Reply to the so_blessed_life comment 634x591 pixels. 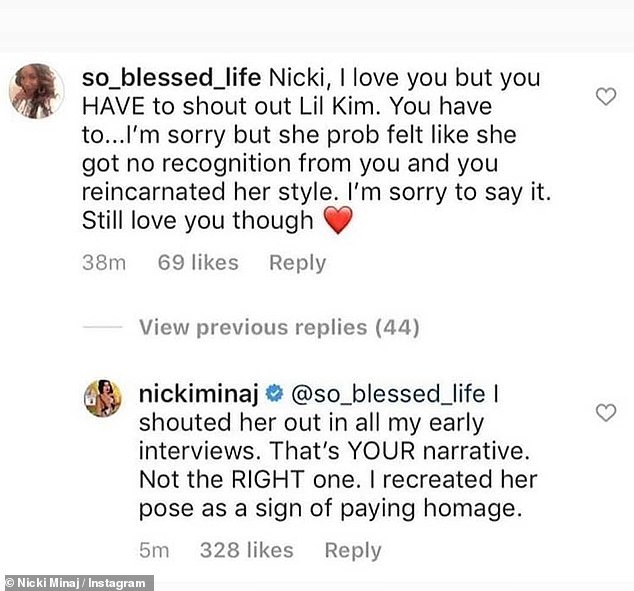[x=297, y=263]
